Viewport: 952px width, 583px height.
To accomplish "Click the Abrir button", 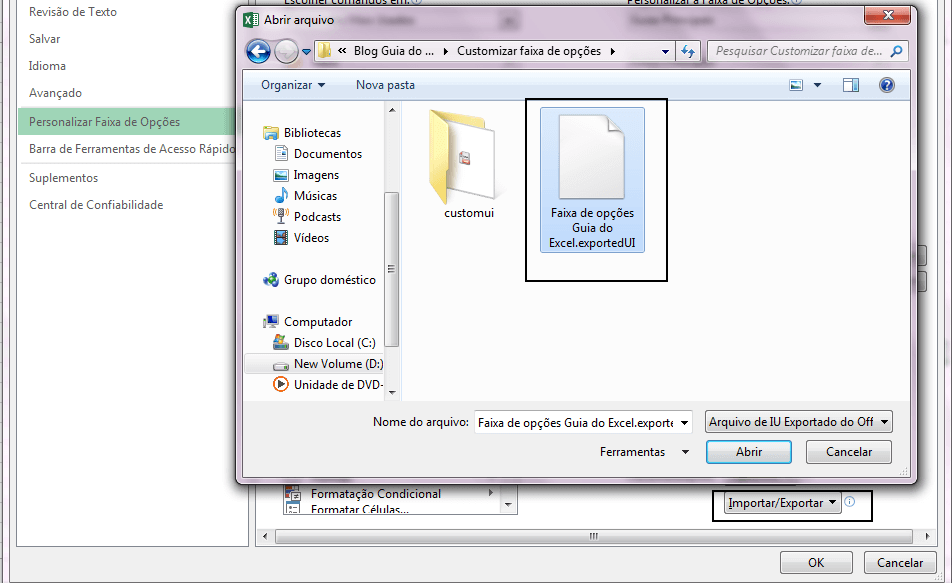I will (748, 451).
